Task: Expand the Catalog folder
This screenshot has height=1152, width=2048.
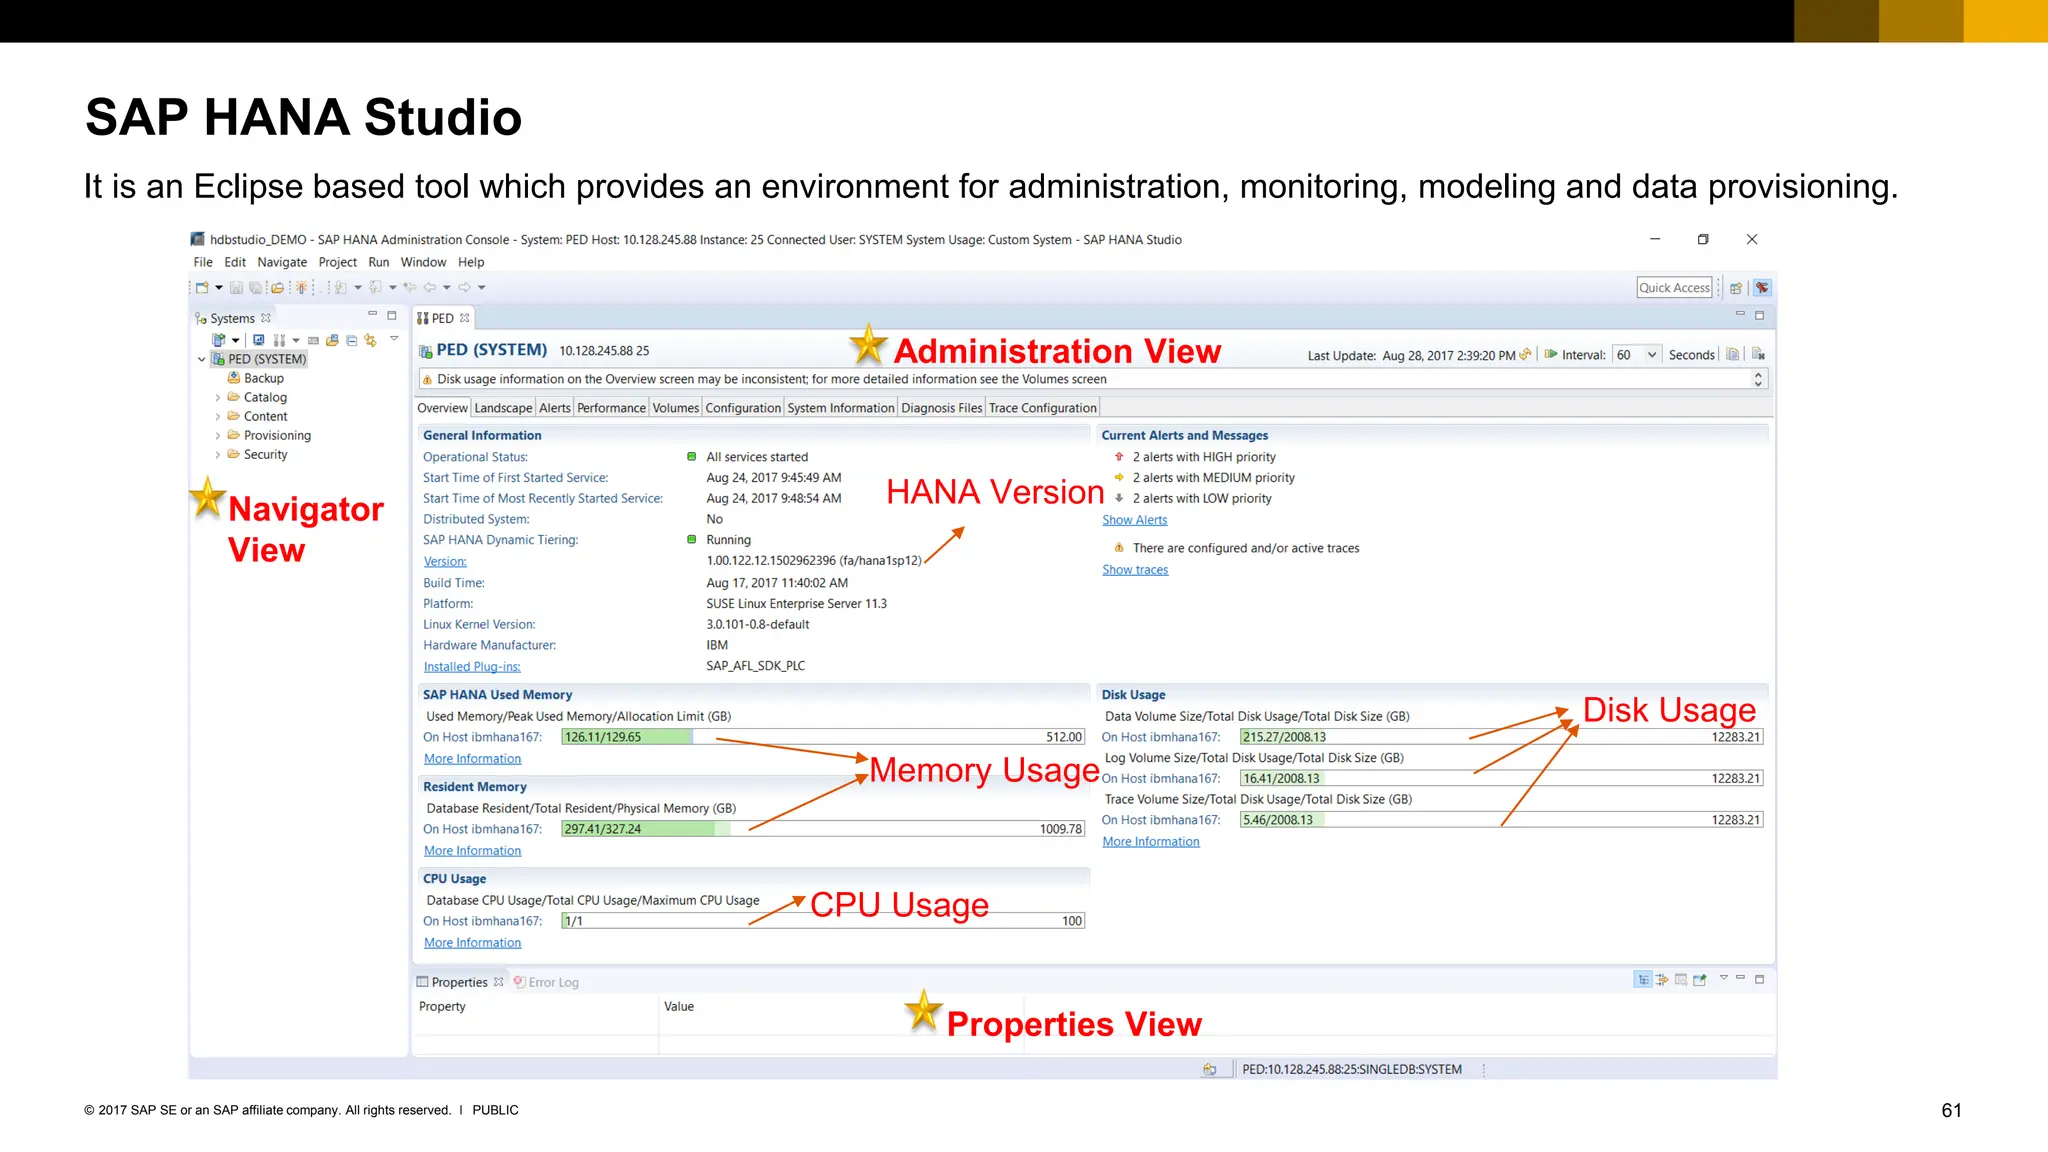Action: [218, 398]
